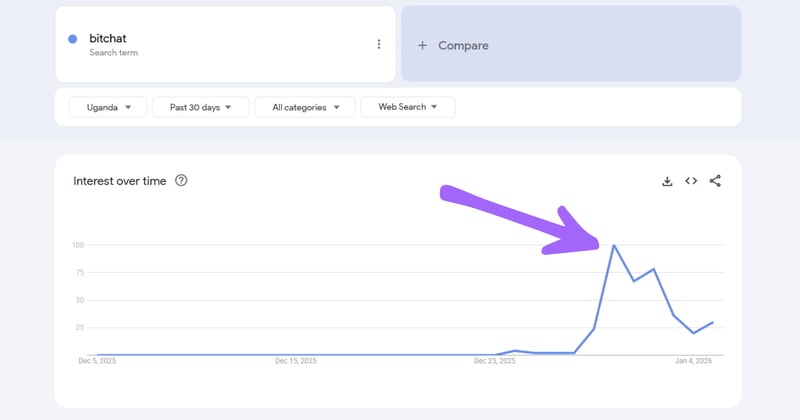Share the Interest over time chart
The width and height of the screenshot is (800, 420).
click(715, 181)
